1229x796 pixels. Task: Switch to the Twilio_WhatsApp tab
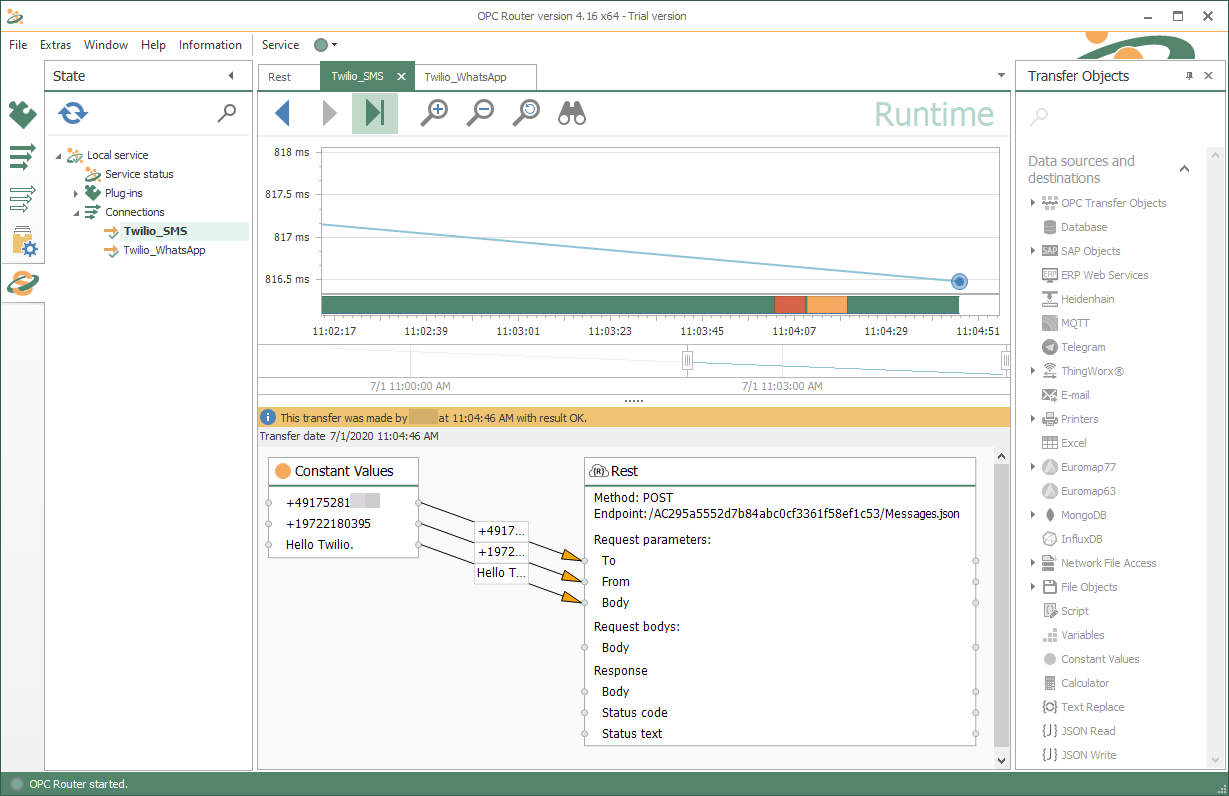tap(464, 77)
